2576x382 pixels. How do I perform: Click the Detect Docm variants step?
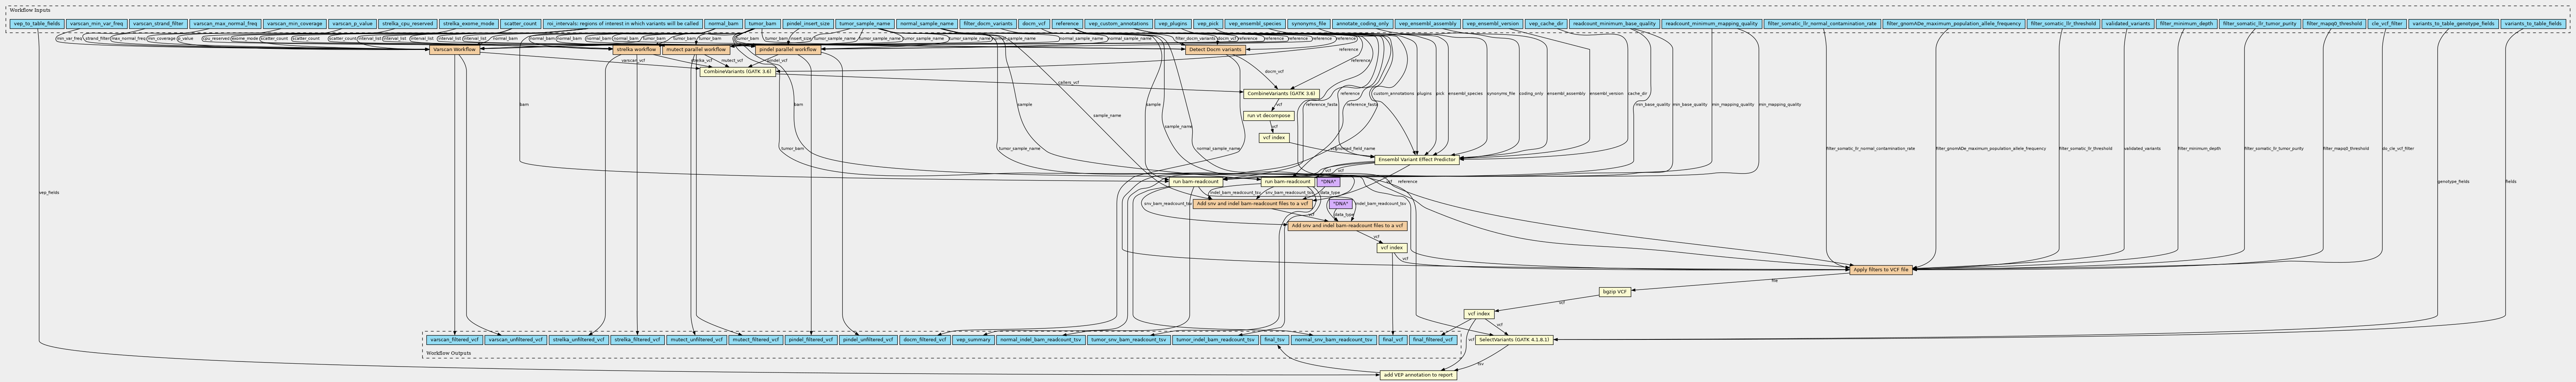coord(1215,49)
